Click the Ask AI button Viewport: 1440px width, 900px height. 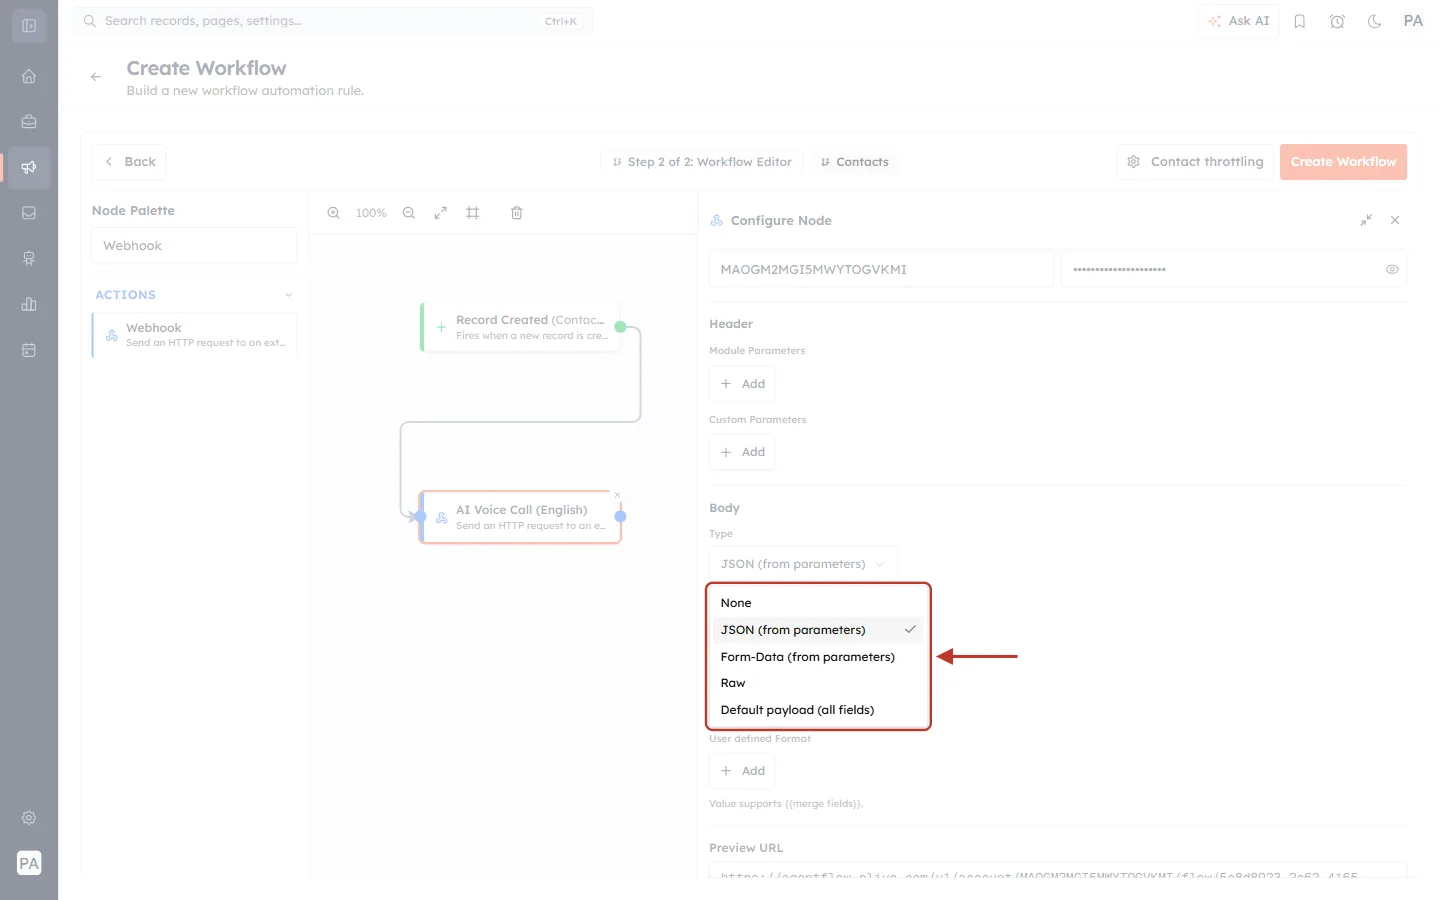(x=1238, y=21)
